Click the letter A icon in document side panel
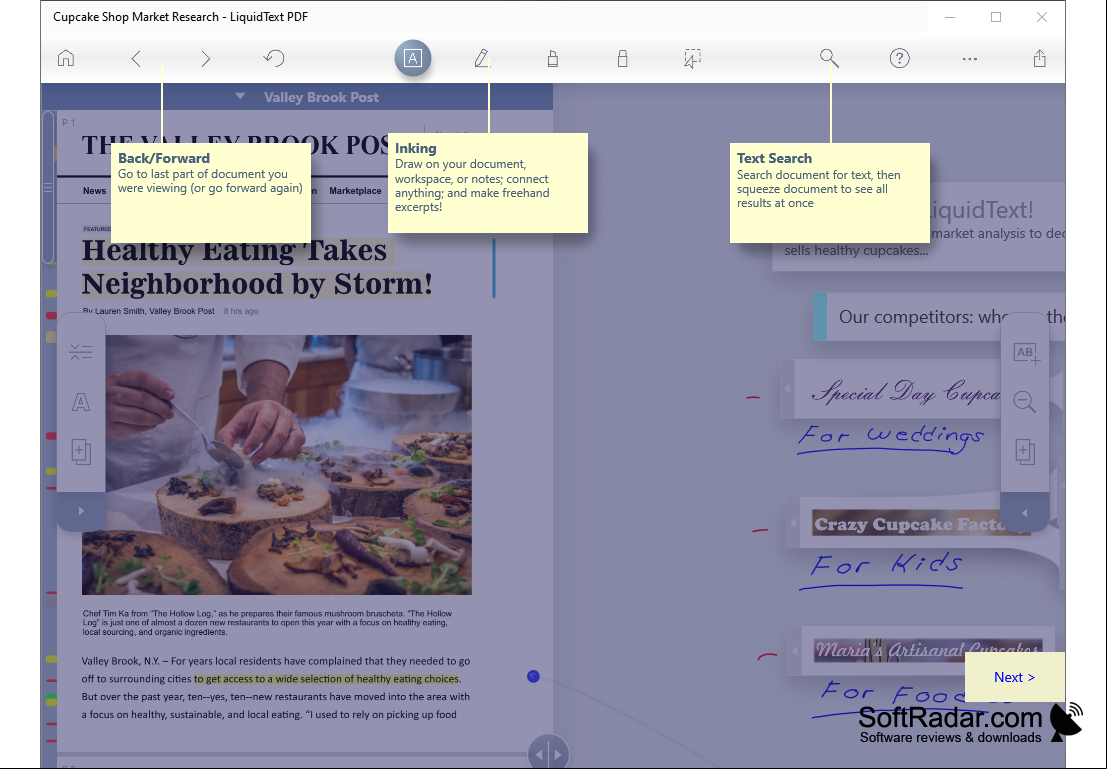This screenshot has width=1107, height=769. [81, 402]
